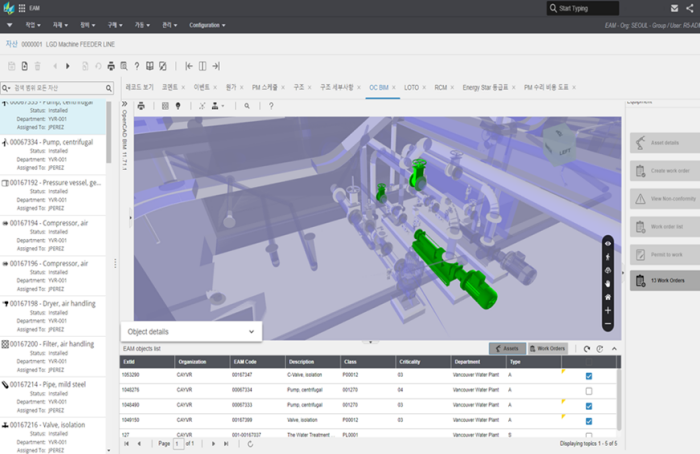
Task: Uncheck the checkbox for row 1049150
Action: [589, 421]
